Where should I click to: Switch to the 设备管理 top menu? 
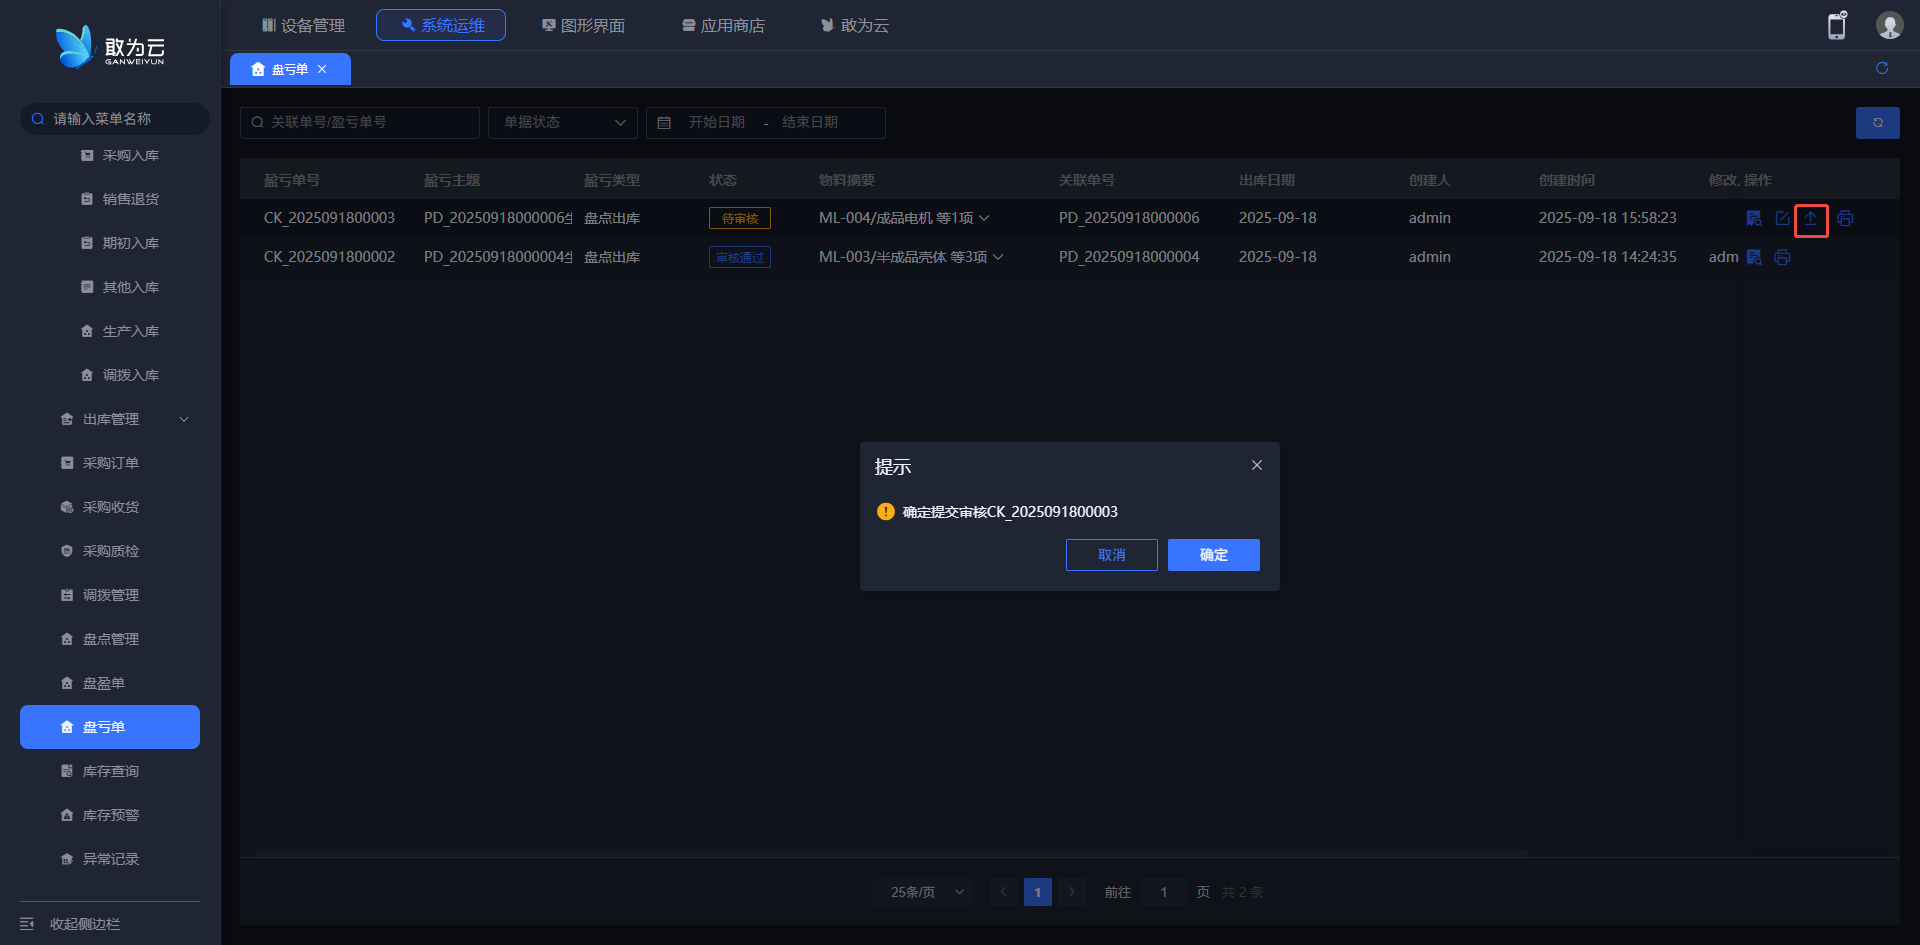303,25
